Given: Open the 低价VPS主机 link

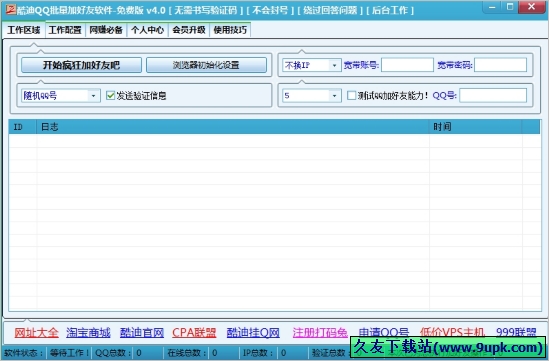Looking at the screenshot, I should click(452, 332).
